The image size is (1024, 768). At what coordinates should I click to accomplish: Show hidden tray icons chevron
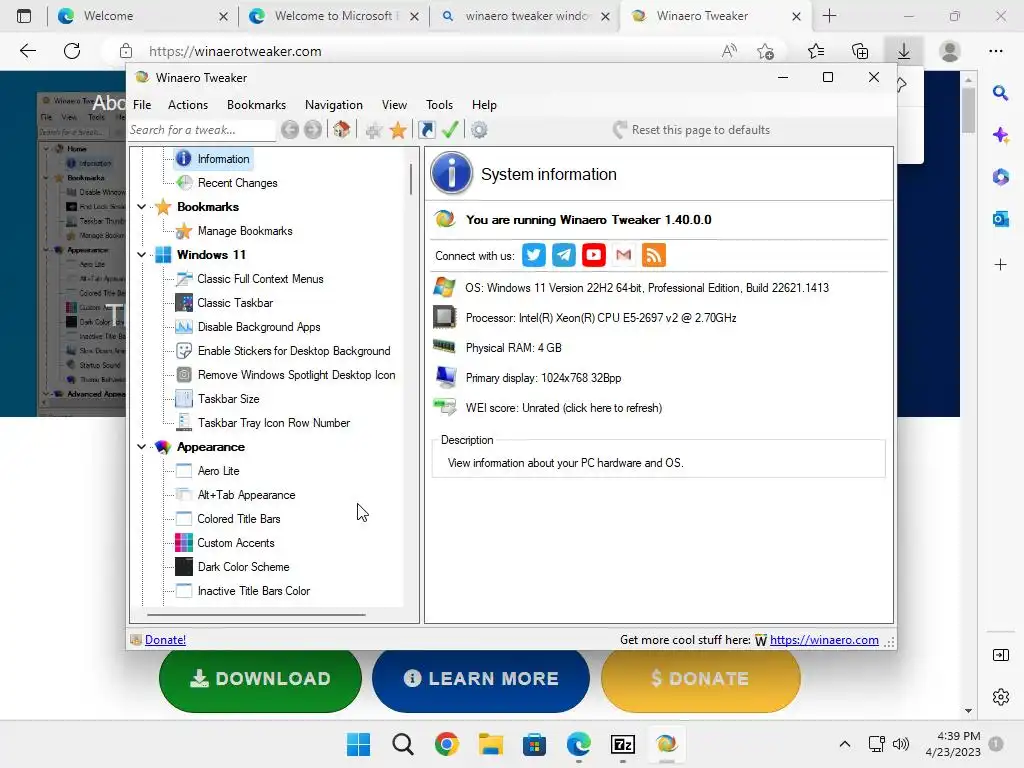[x=844, y=744]
